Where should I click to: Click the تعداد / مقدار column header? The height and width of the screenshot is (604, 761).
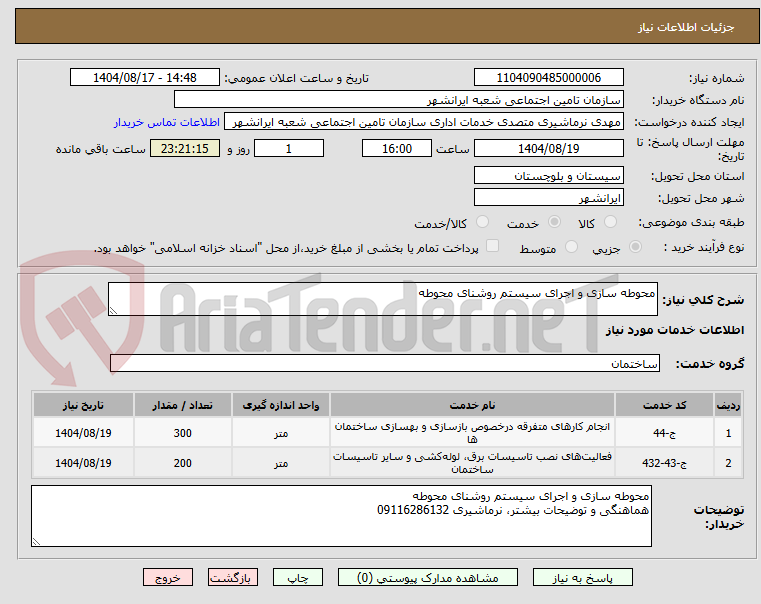(x=182, y=405)
